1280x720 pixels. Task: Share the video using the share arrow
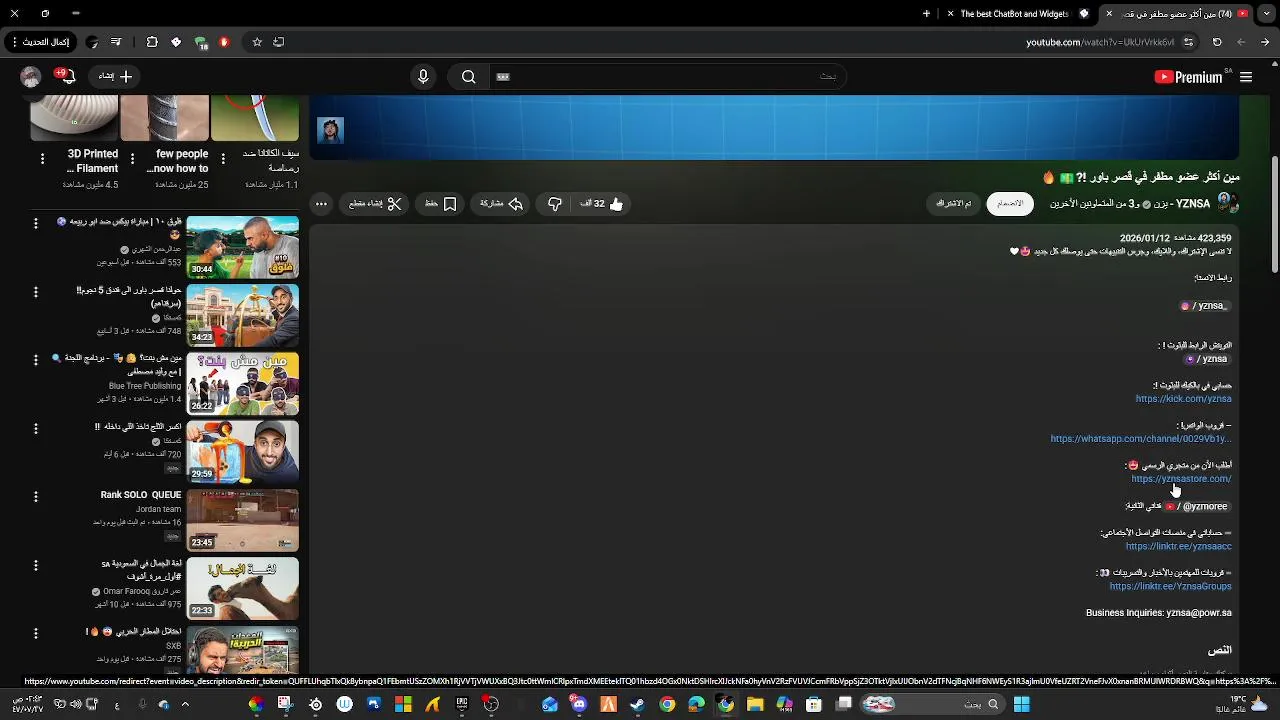coord(502,204)
